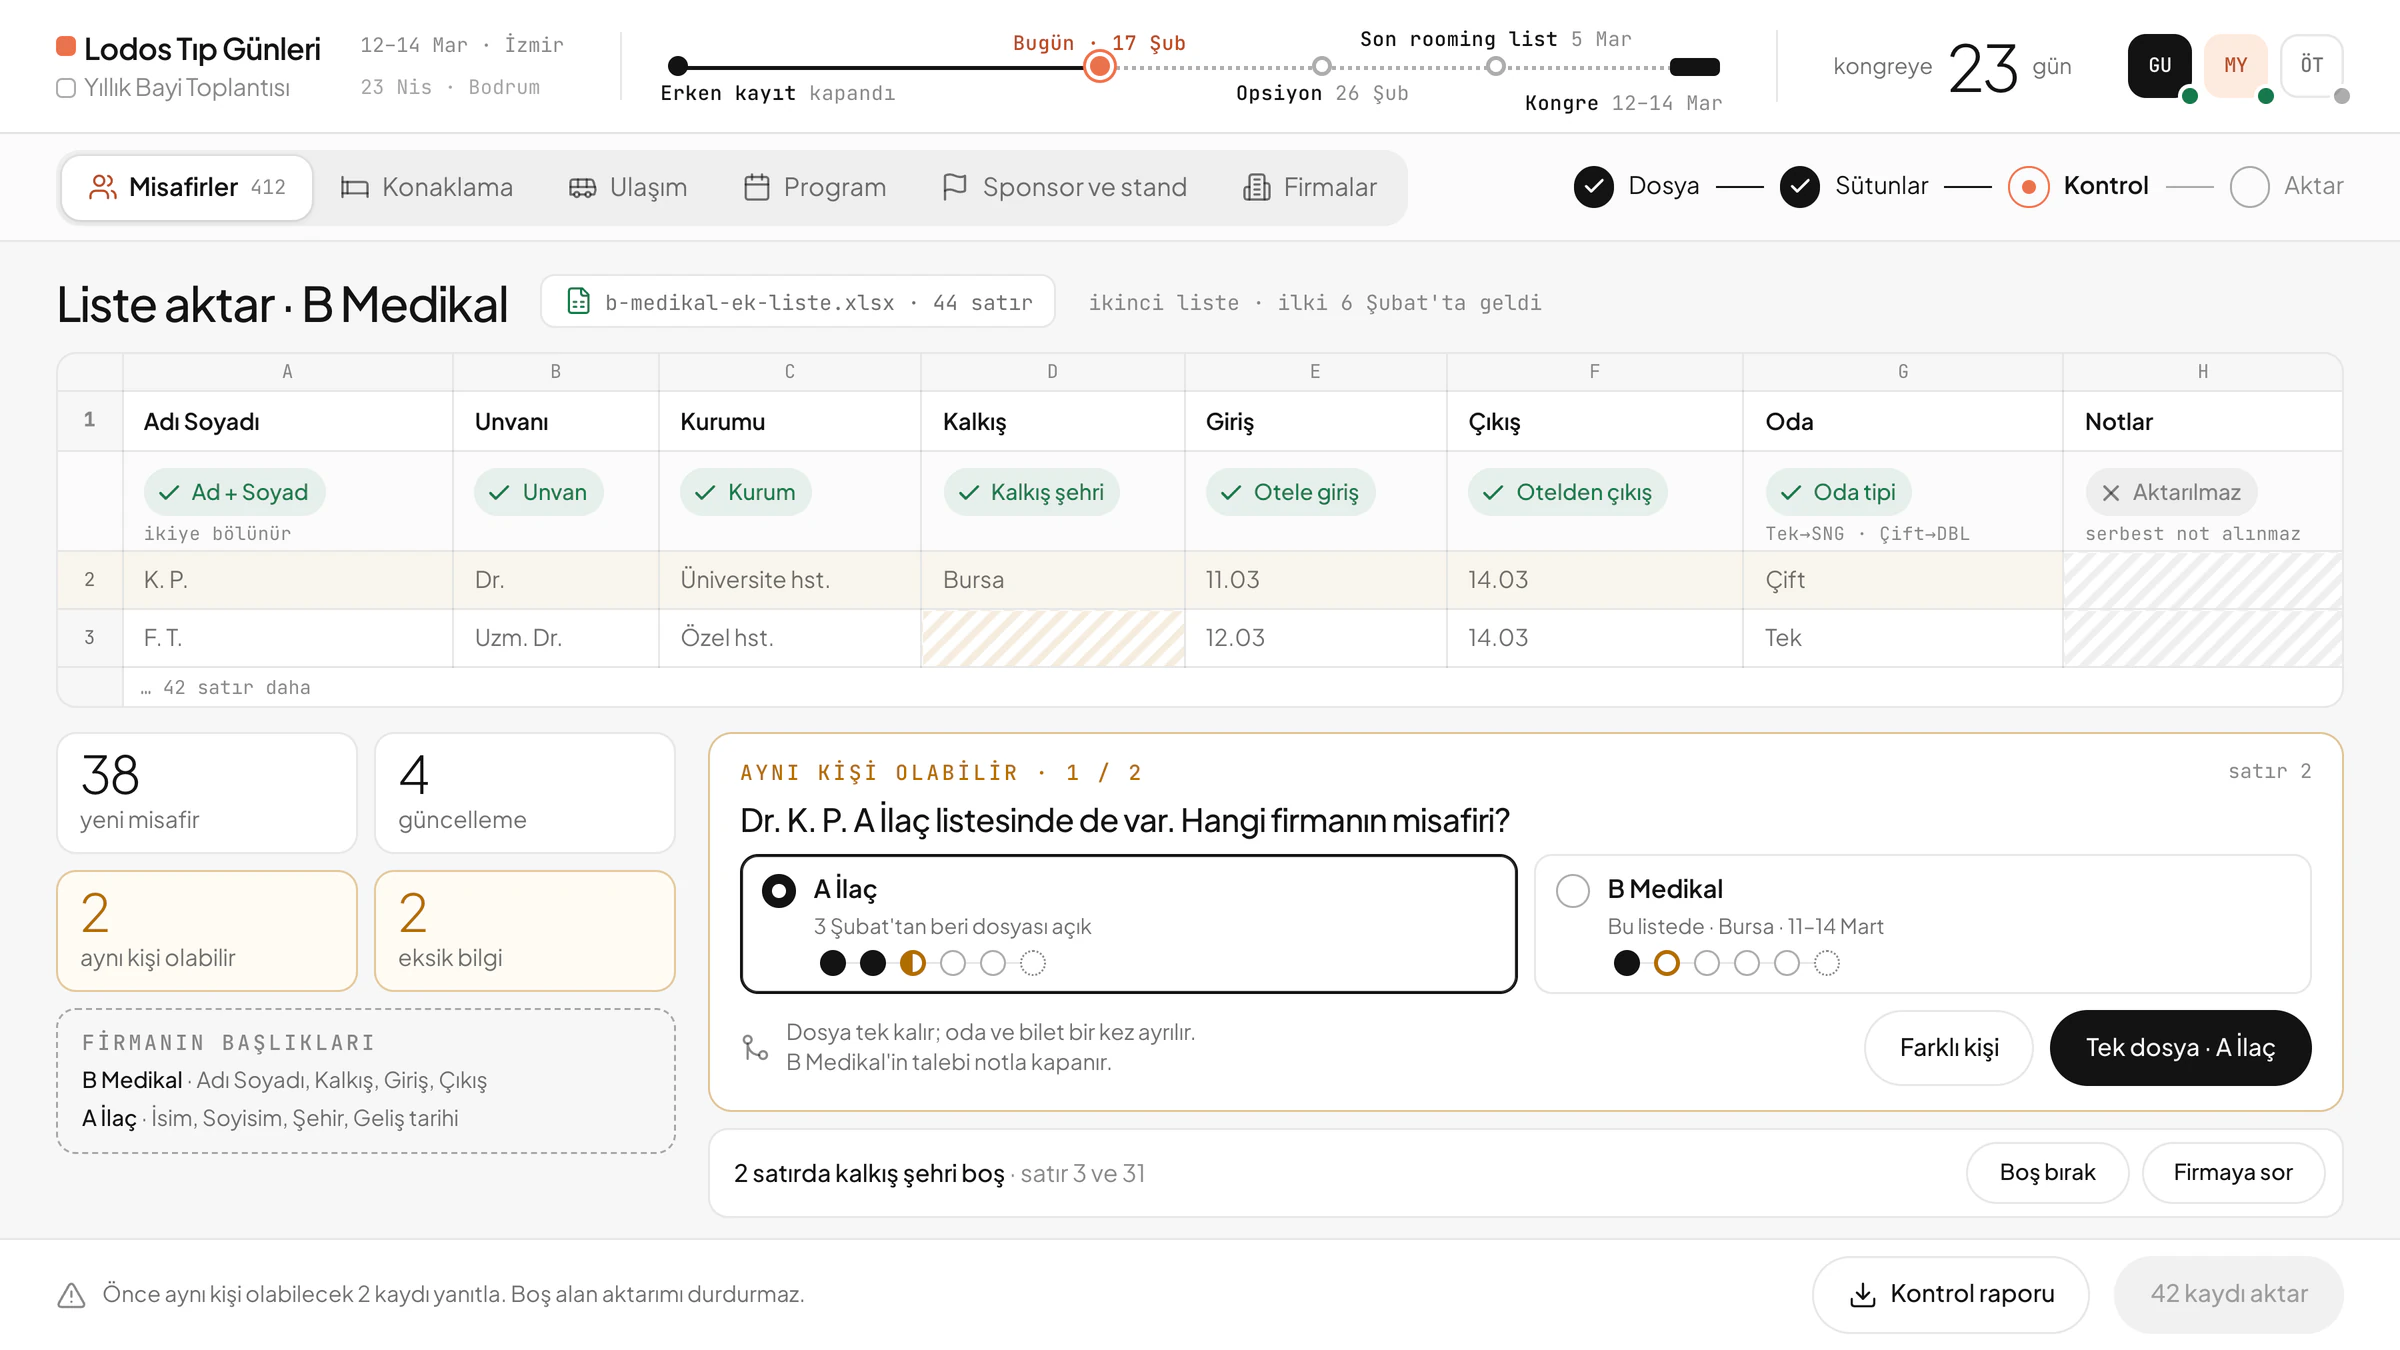Confirm Tek dosya · A İlaç
This screenshot has height=1350, width=2400.
2180,1047
